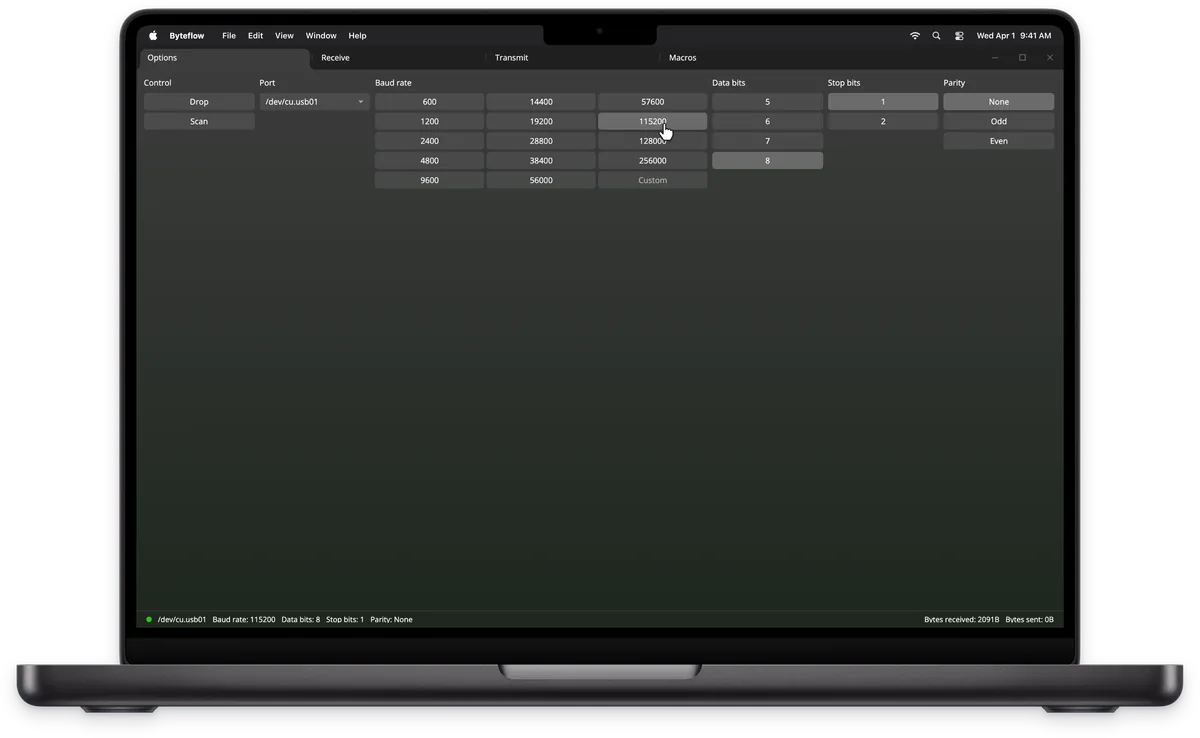Click status bar 'Data bits: 8'
The width and height of the screenshot is (1200, 738).
pos(301,620)
